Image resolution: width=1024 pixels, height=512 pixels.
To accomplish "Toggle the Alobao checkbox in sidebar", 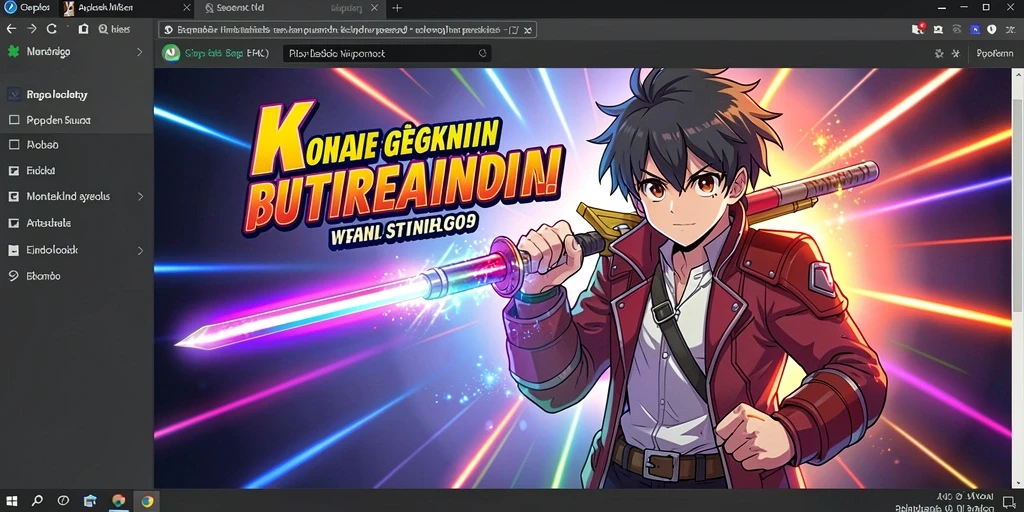I will pyautogui.click(x=14, y=145).
